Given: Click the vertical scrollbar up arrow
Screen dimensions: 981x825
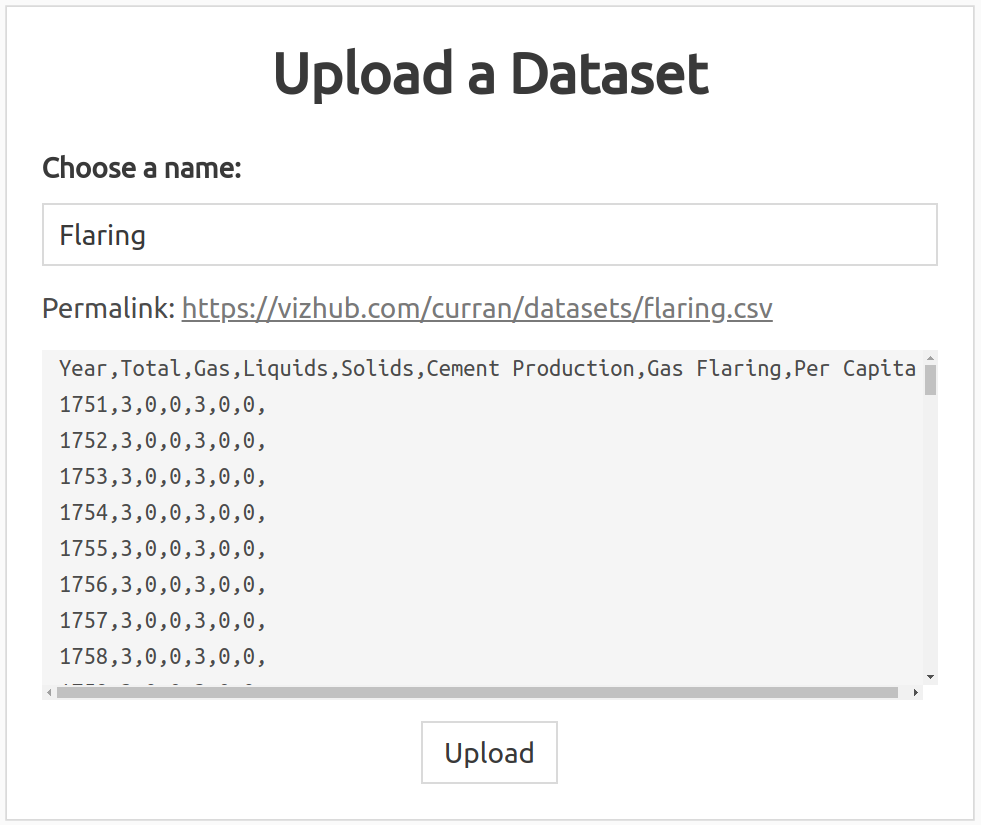Looking at the screenshot, I should click(x=930, y=358).
